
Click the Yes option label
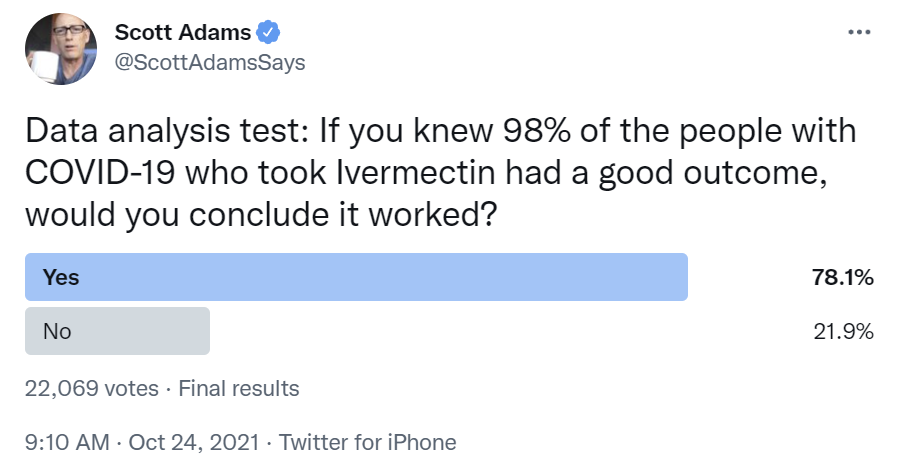click(61, 278)
